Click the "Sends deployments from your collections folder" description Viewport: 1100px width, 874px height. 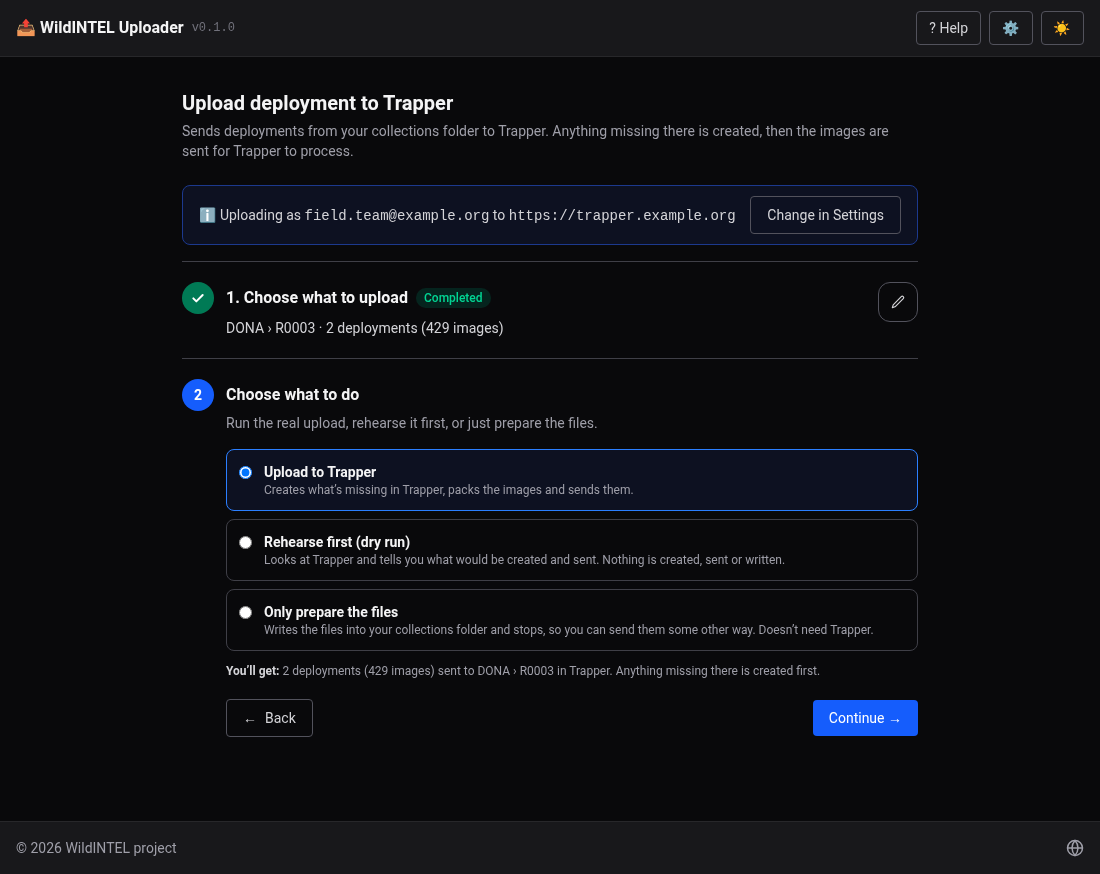click(535, 141)
